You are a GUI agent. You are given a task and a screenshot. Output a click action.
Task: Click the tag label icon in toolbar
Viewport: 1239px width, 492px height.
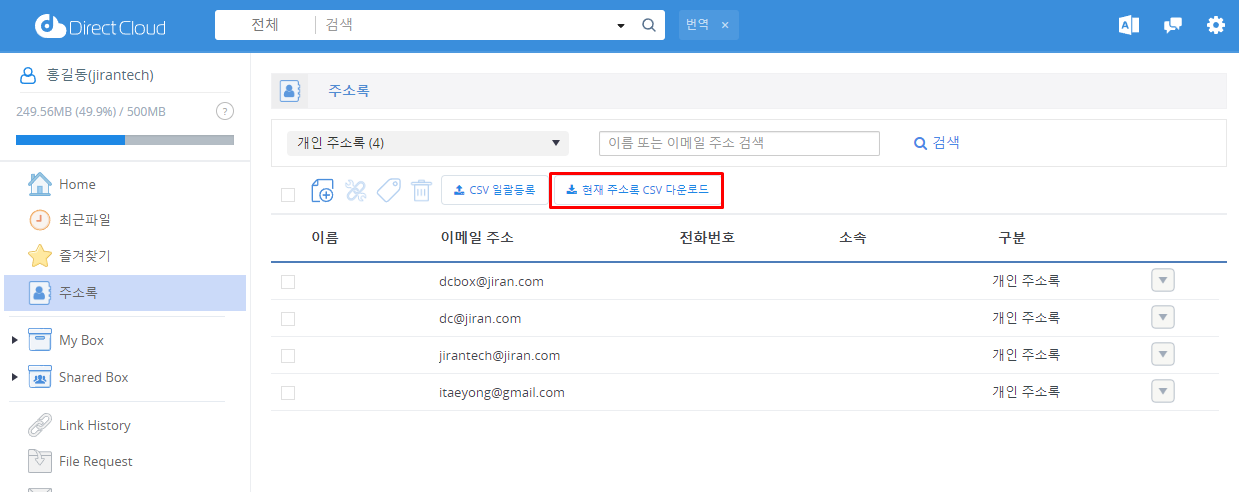coord(389,190)
